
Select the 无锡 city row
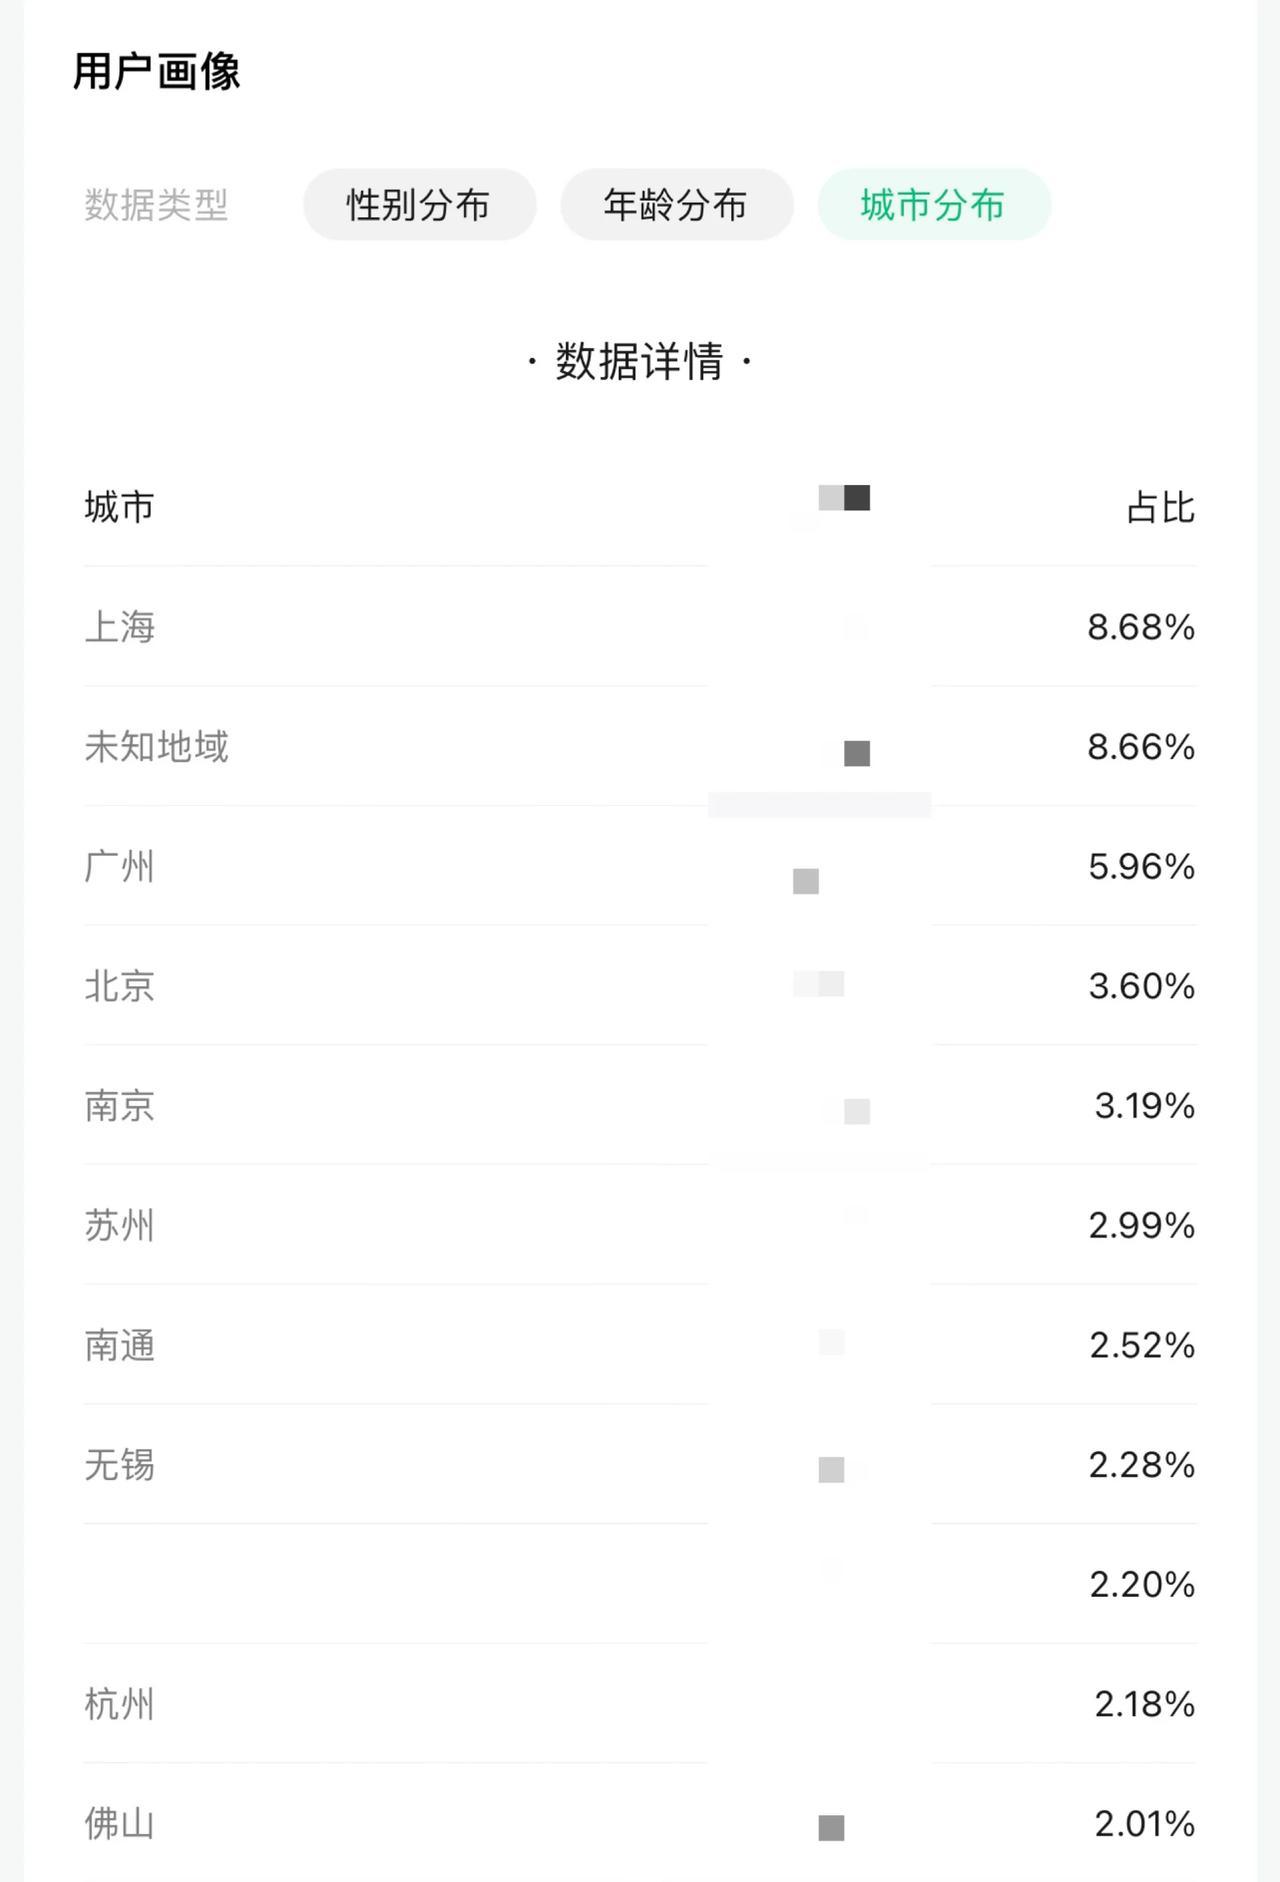pos(640,1465)
